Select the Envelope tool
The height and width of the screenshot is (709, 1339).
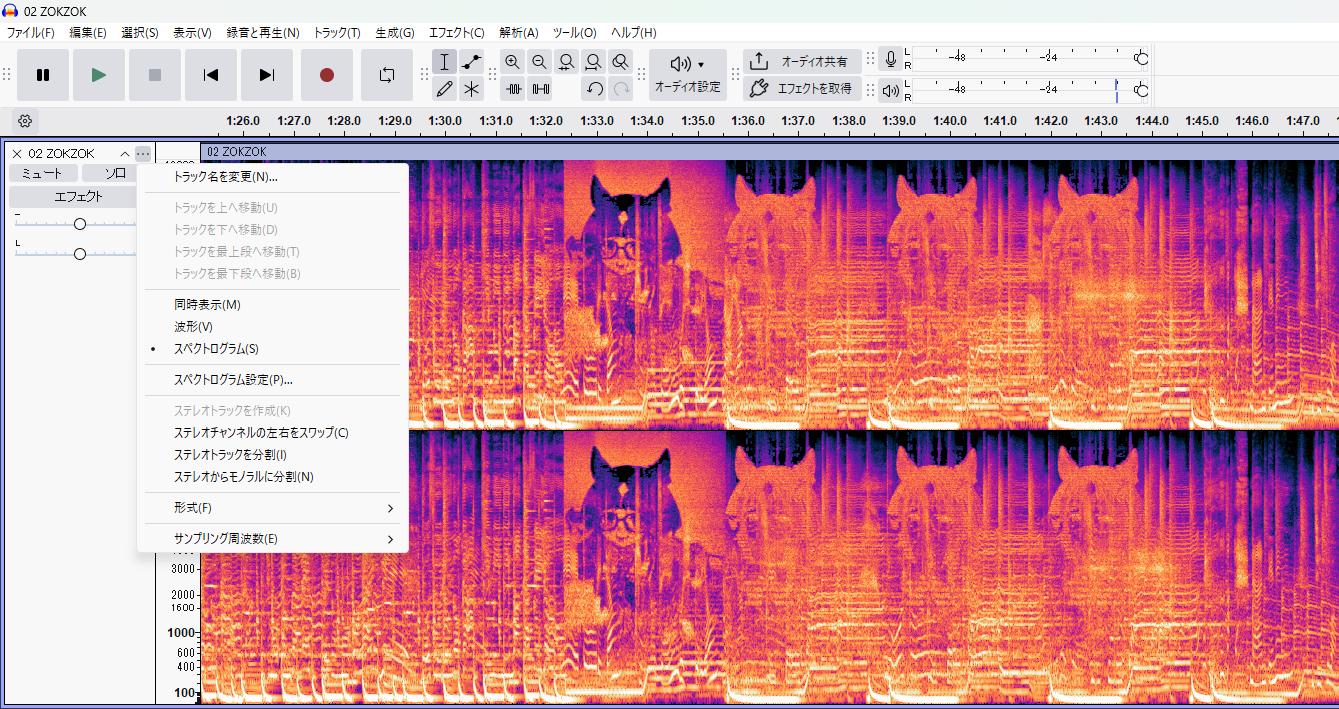pos(472,62)
